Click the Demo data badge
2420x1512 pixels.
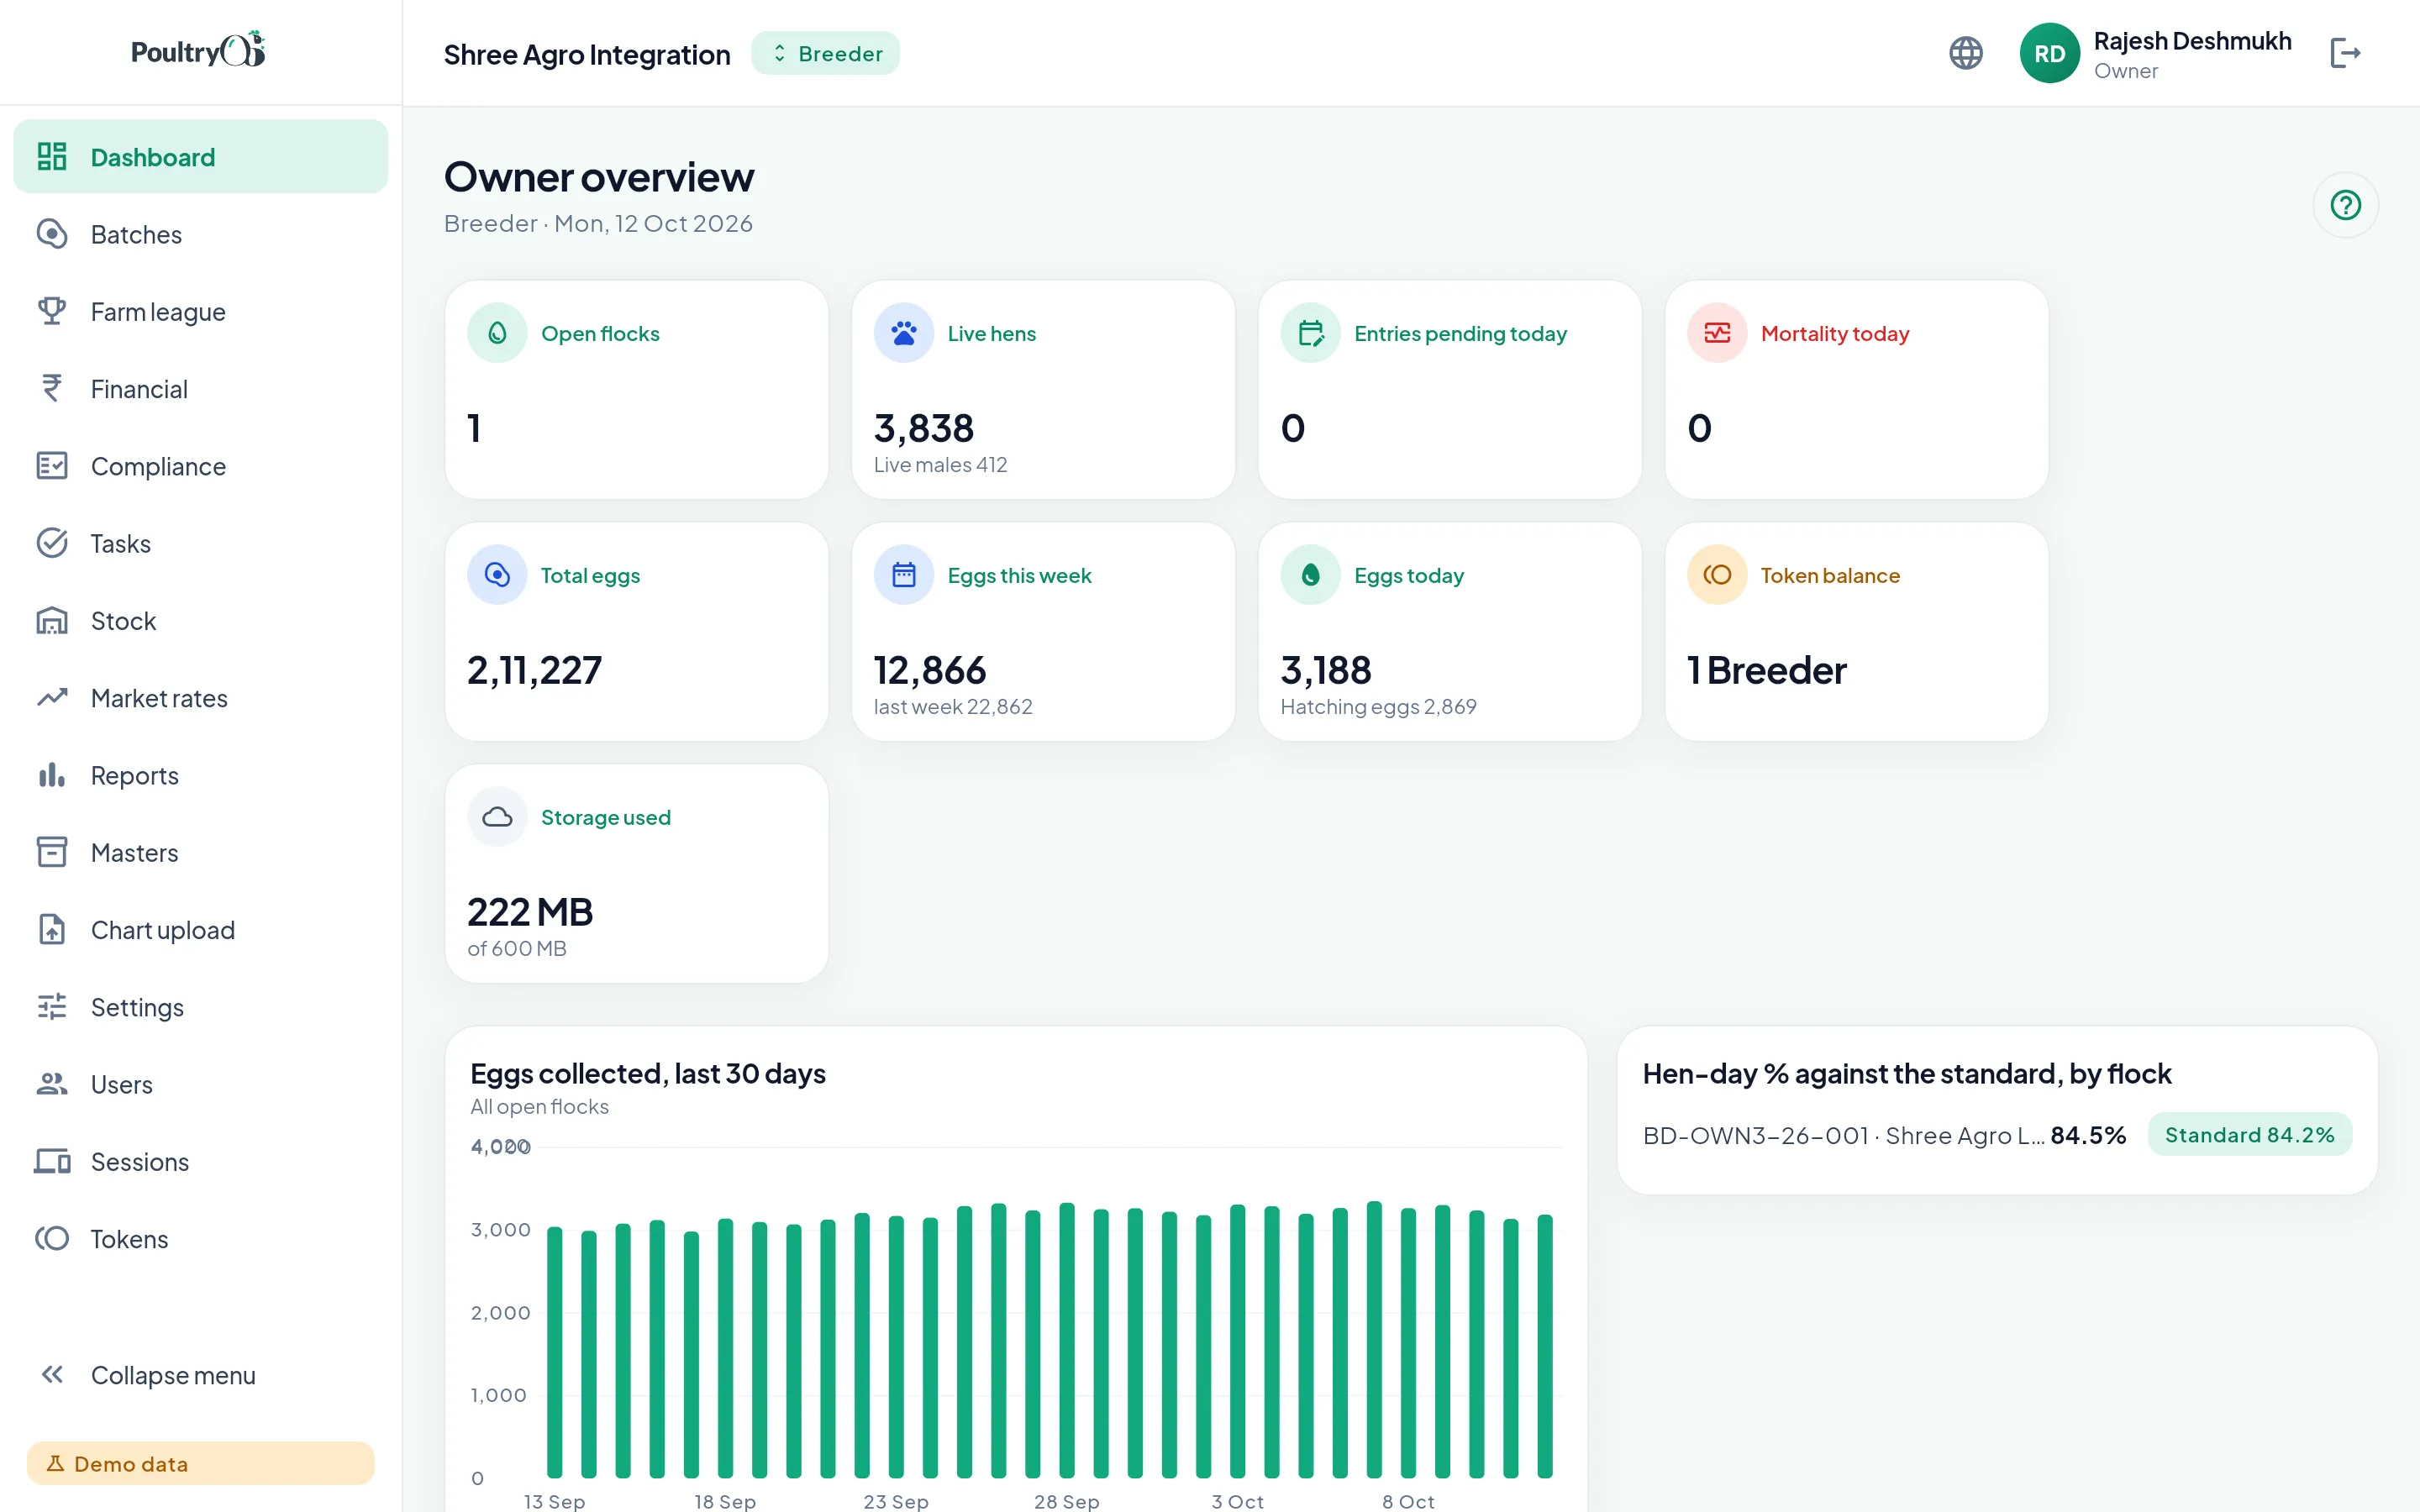pyautogui.click(x=200, y=1463)
